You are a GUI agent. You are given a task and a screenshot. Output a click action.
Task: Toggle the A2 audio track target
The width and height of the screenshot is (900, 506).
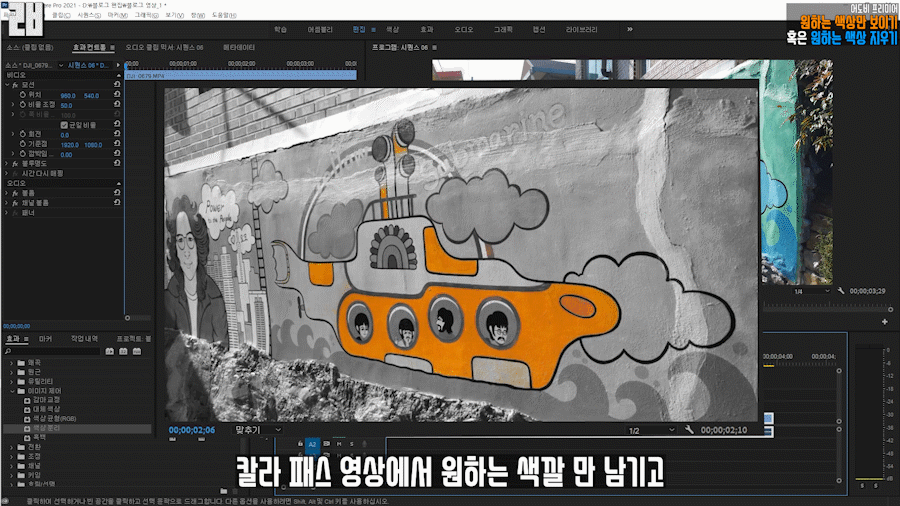(x=312, y=444)
